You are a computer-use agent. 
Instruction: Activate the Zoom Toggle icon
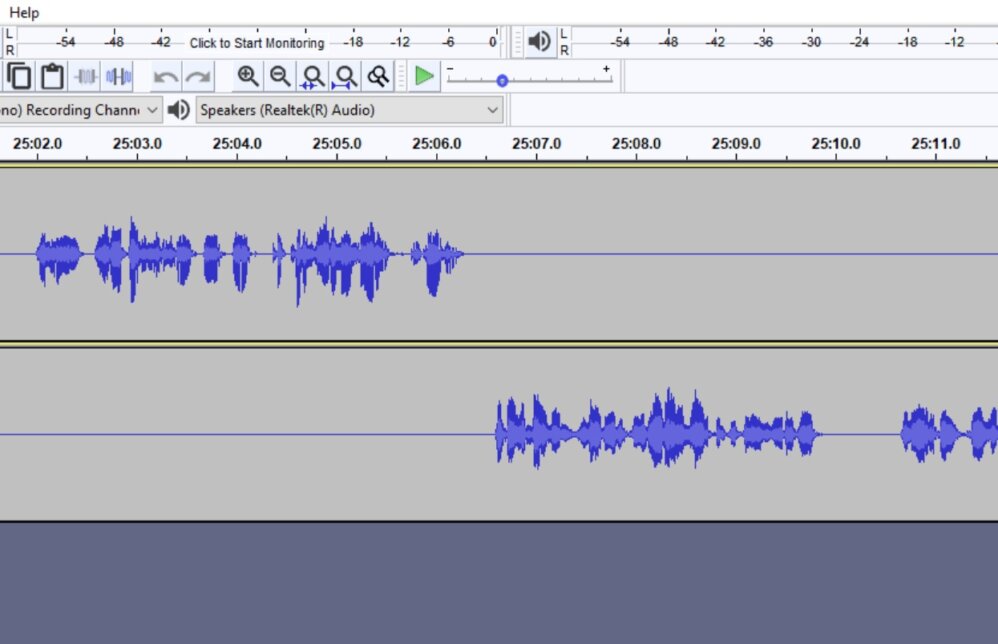(x=380, y=75)
